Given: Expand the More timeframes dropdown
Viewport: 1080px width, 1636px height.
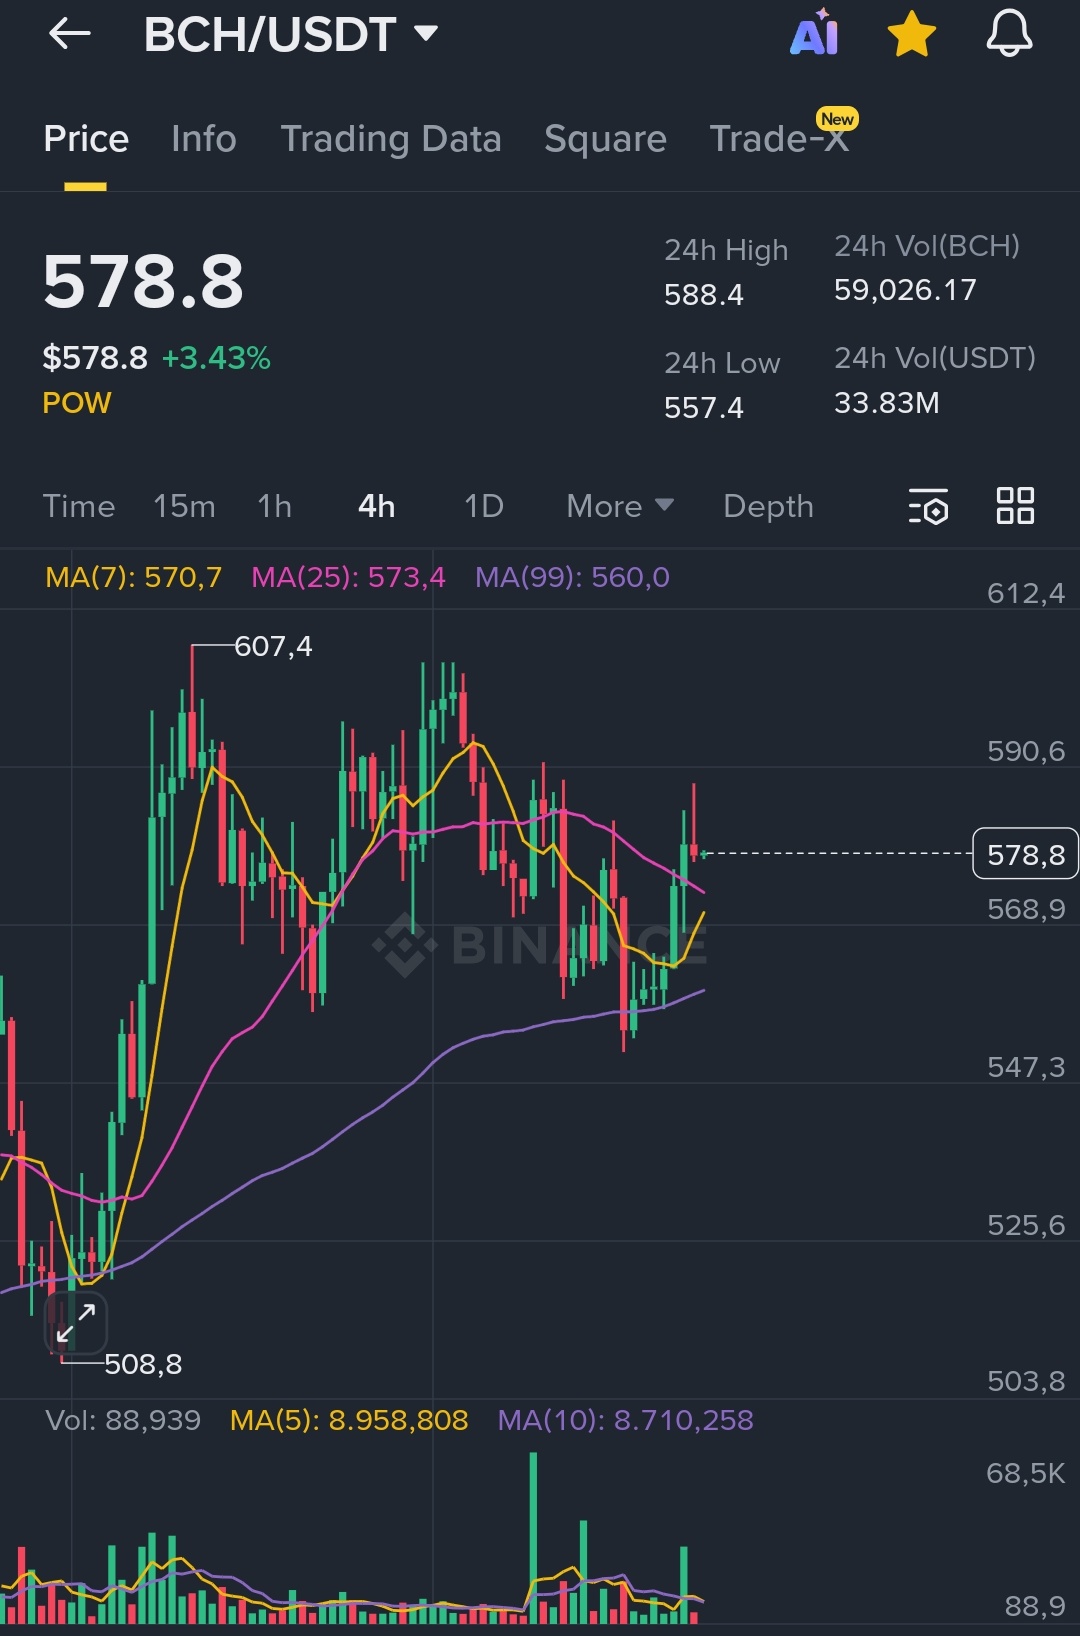Looking at the screenshot, I should click(x=619, y=506).
